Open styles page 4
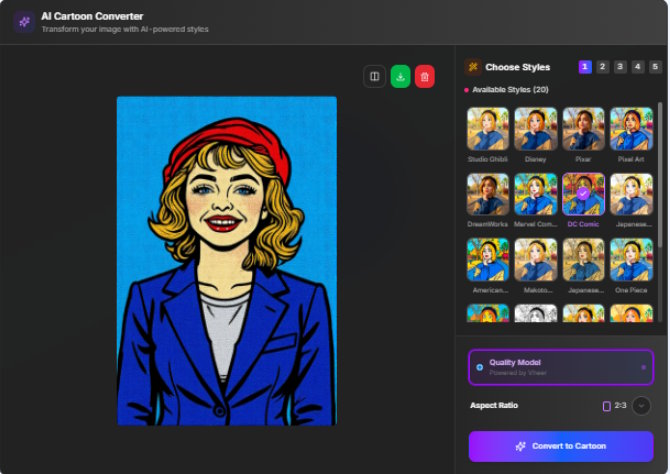 click(638, 67)
